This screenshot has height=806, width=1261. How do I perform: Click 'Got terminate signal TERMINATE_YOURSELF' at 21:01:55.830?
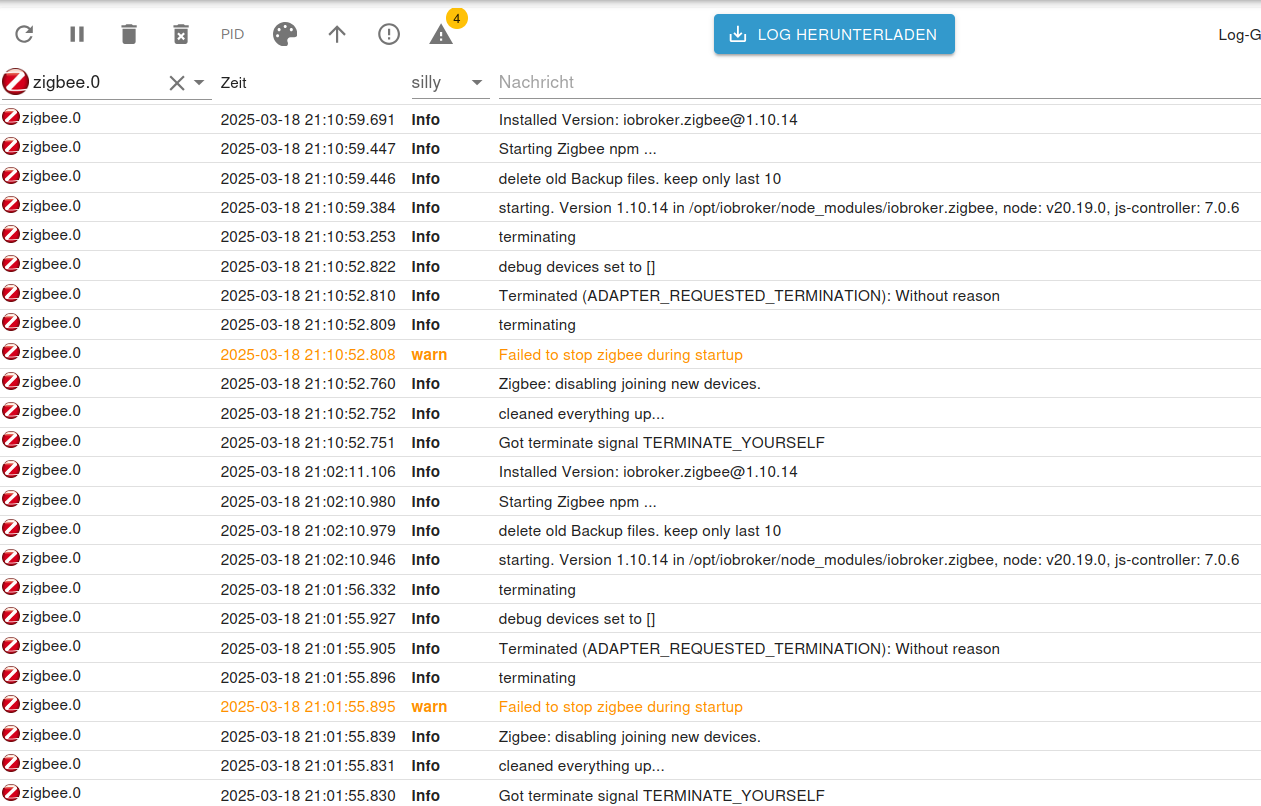tap(662, 795)
